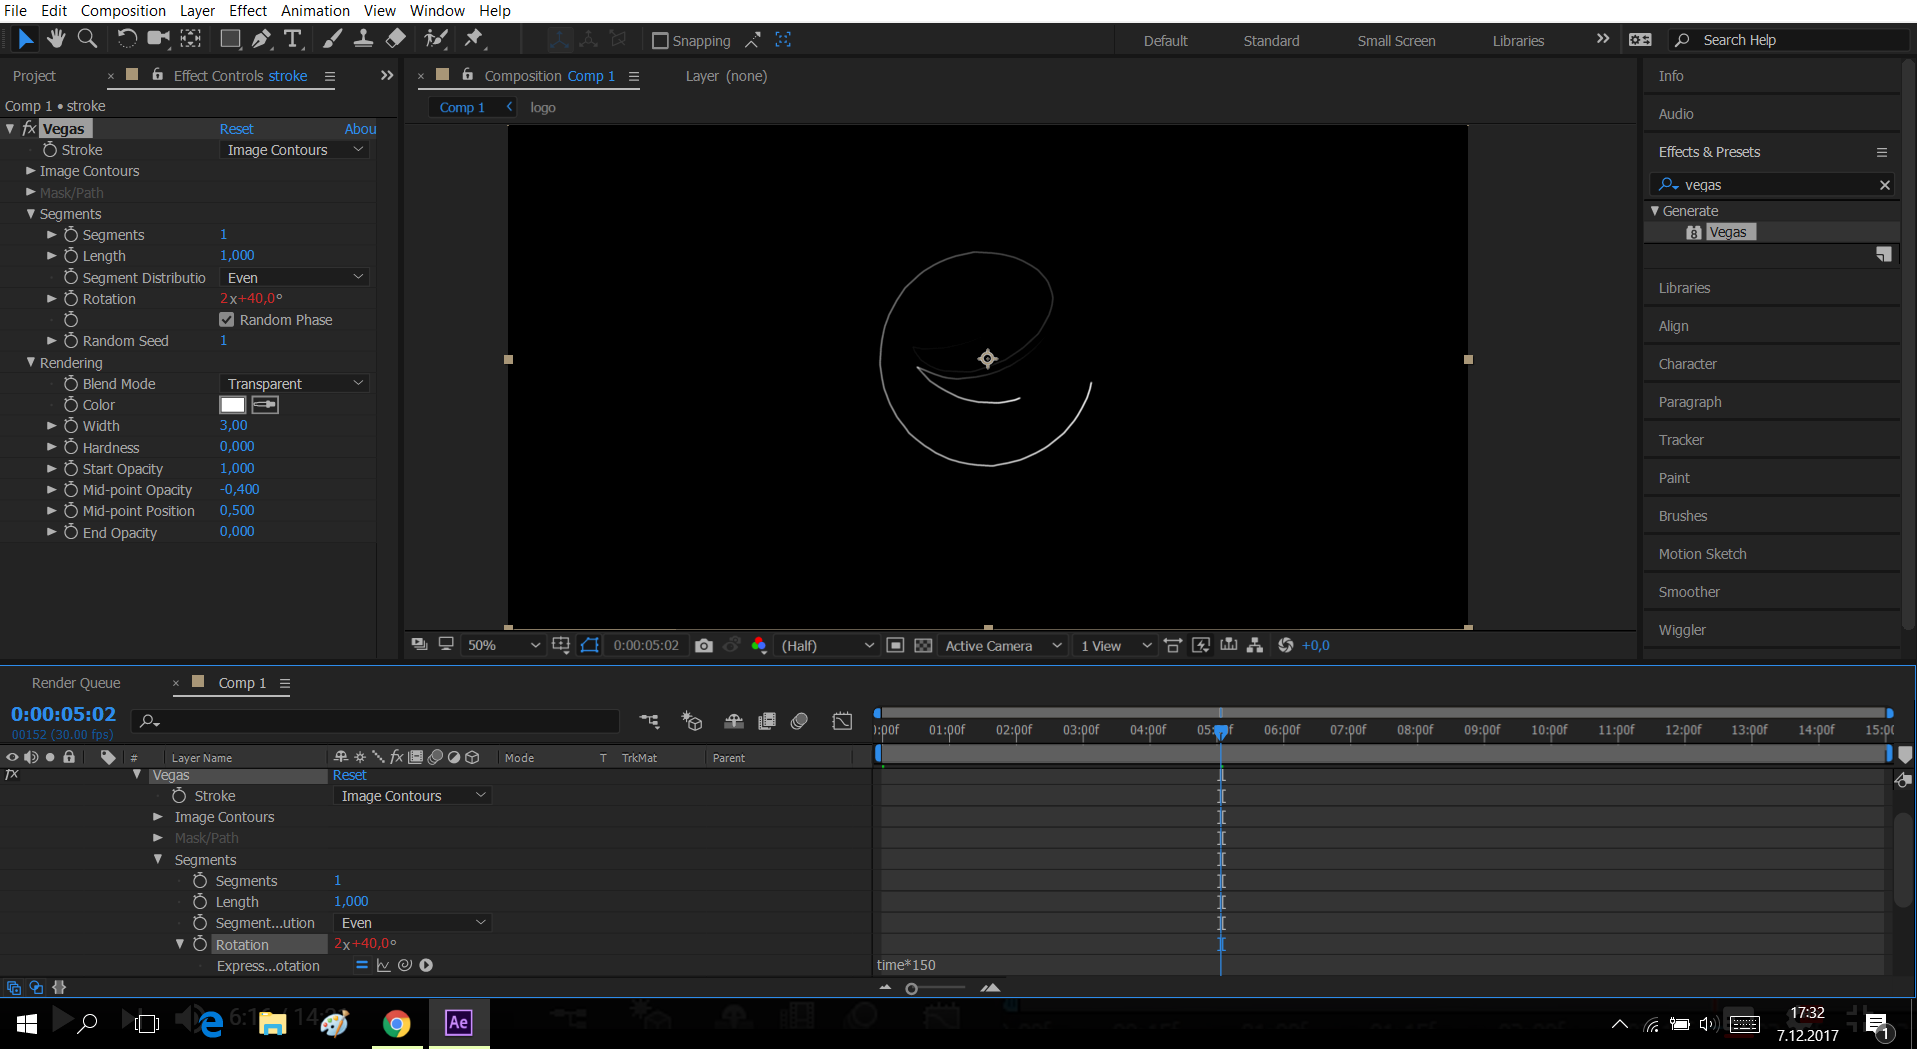
Task: Toggle stopwatch for Hardness property
Action: (71, 448)
